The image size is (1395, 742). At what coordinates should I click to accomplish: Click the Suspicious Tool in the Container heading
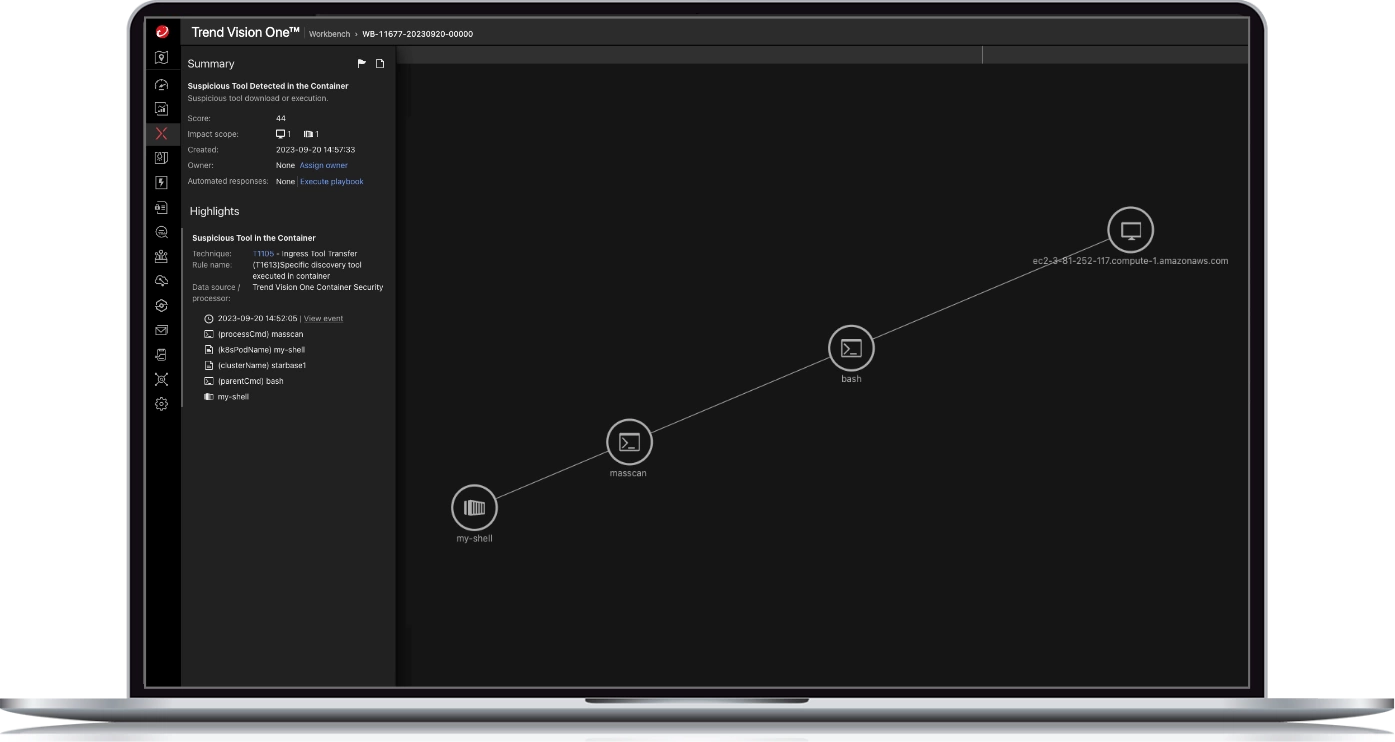(x=254, y=238)
